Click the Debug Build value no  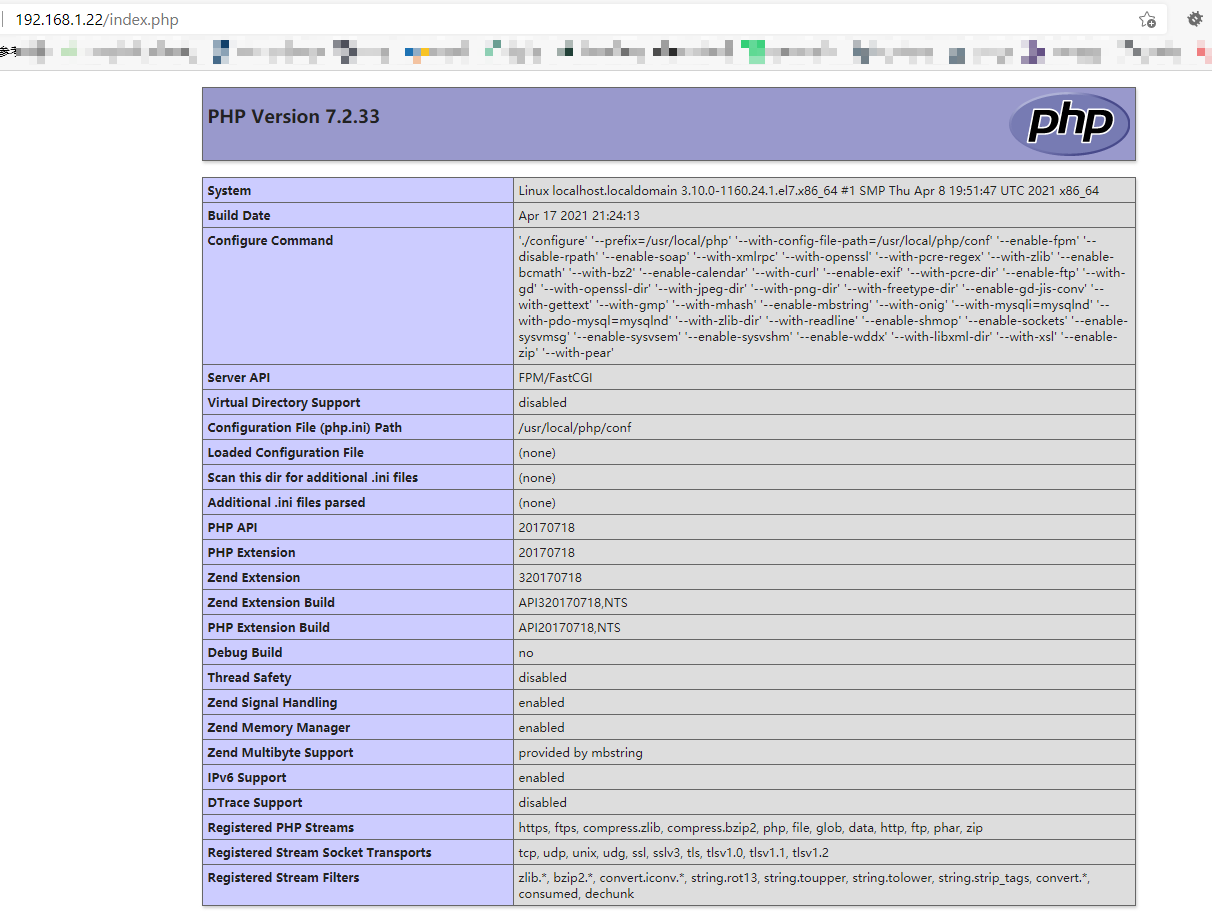[x=526, y=653]
